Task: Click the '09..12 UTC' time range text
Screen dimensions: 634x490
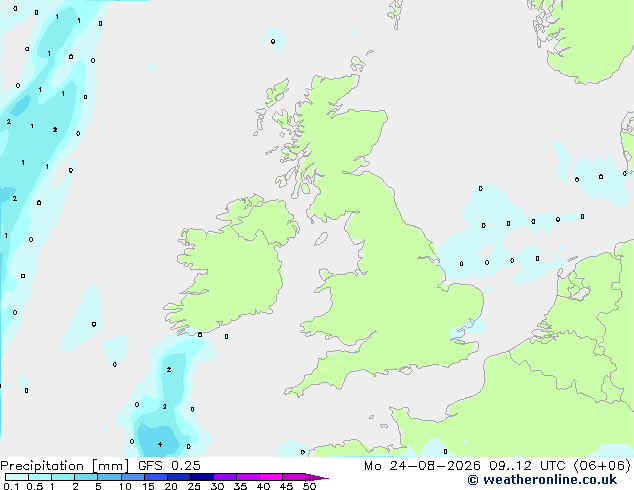Action: [x=527, y=466]
